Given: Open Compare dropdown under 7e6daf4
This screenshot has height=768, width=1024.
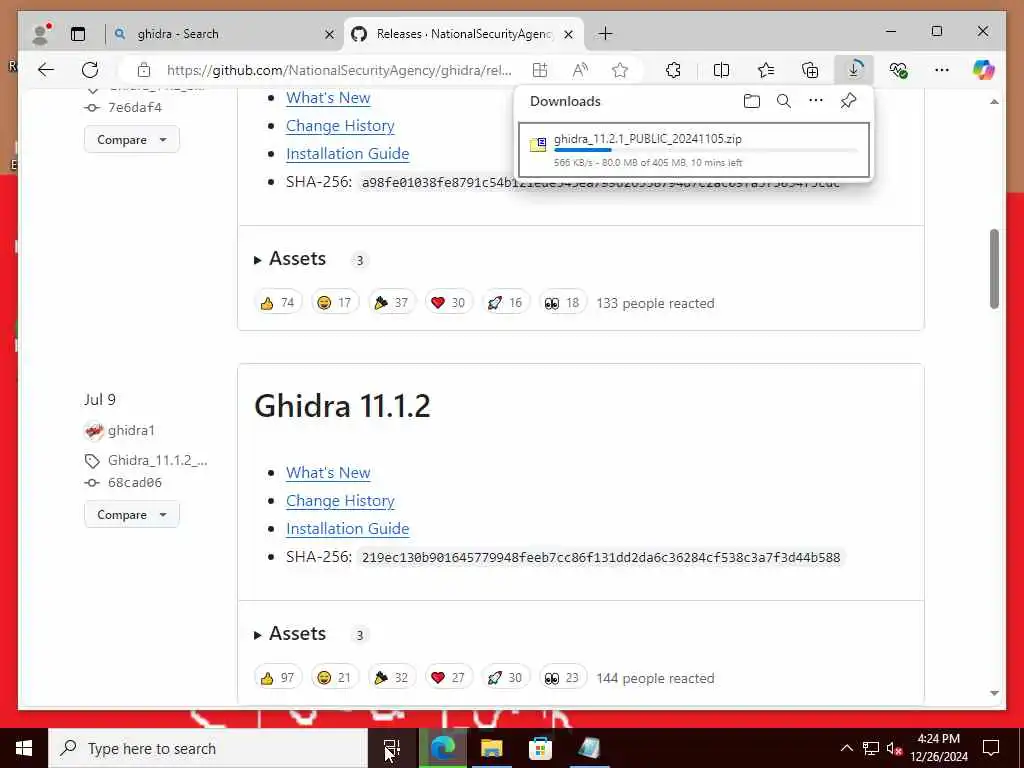Looking at the screenshot, I should click(132, 140).
